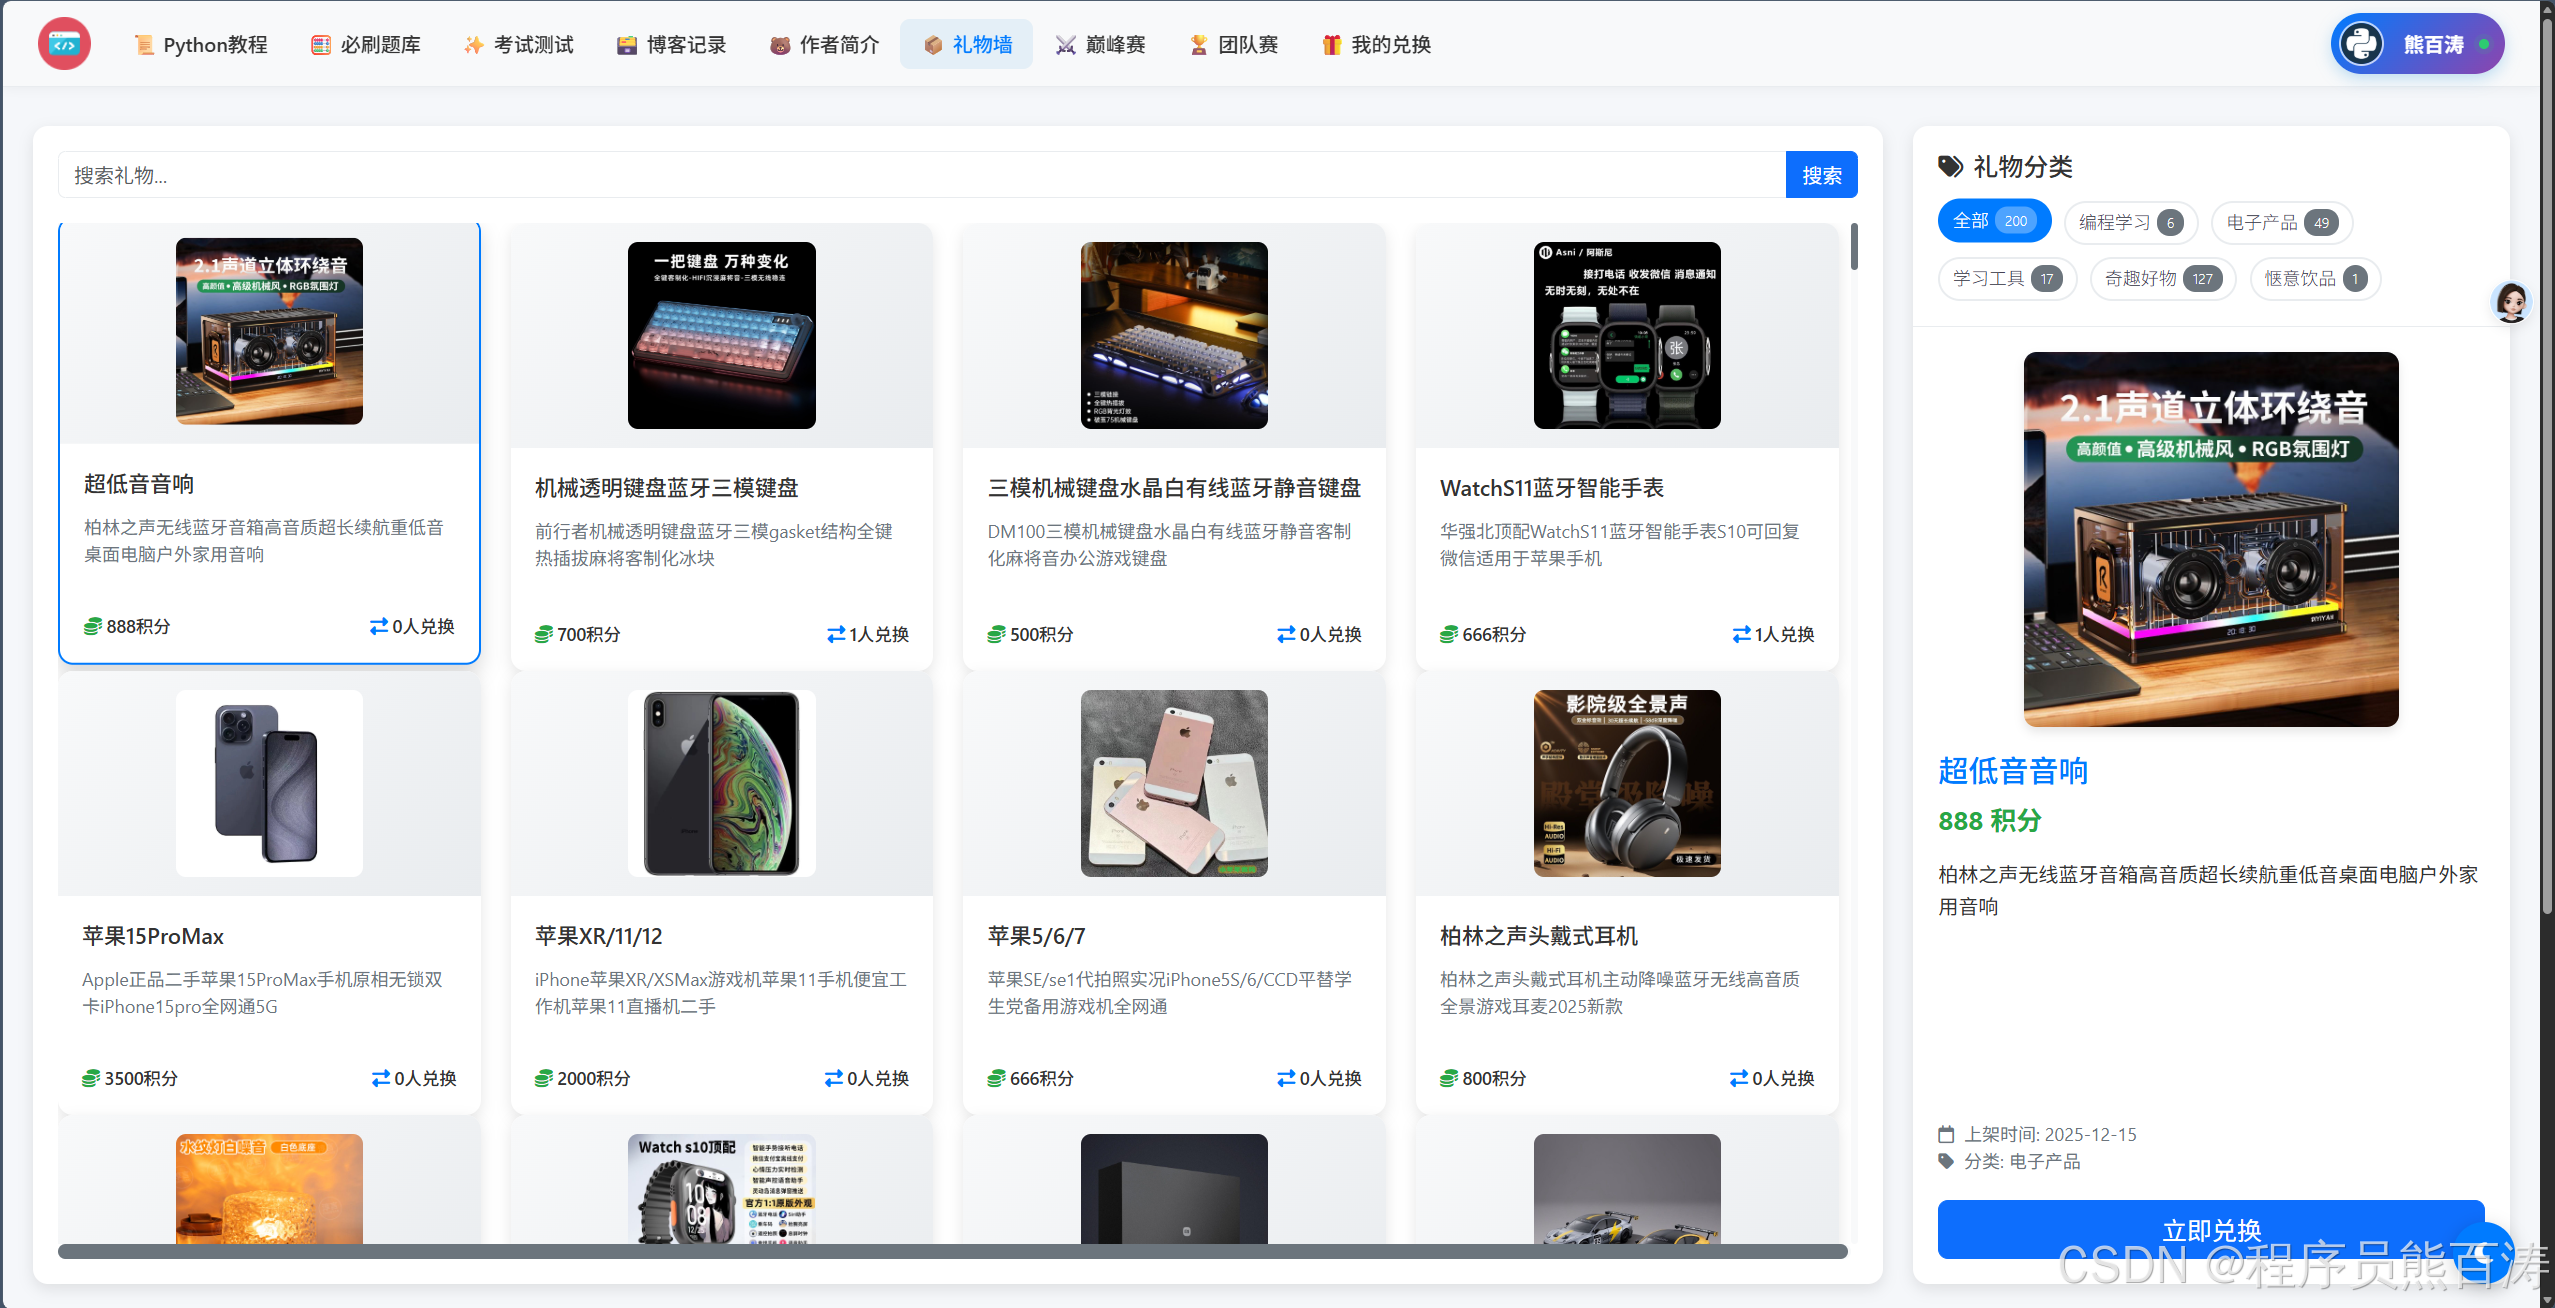Click the tag icon next to 分类
This screenshot has width=2555, height=1308.
(x=1946, y=1161)
